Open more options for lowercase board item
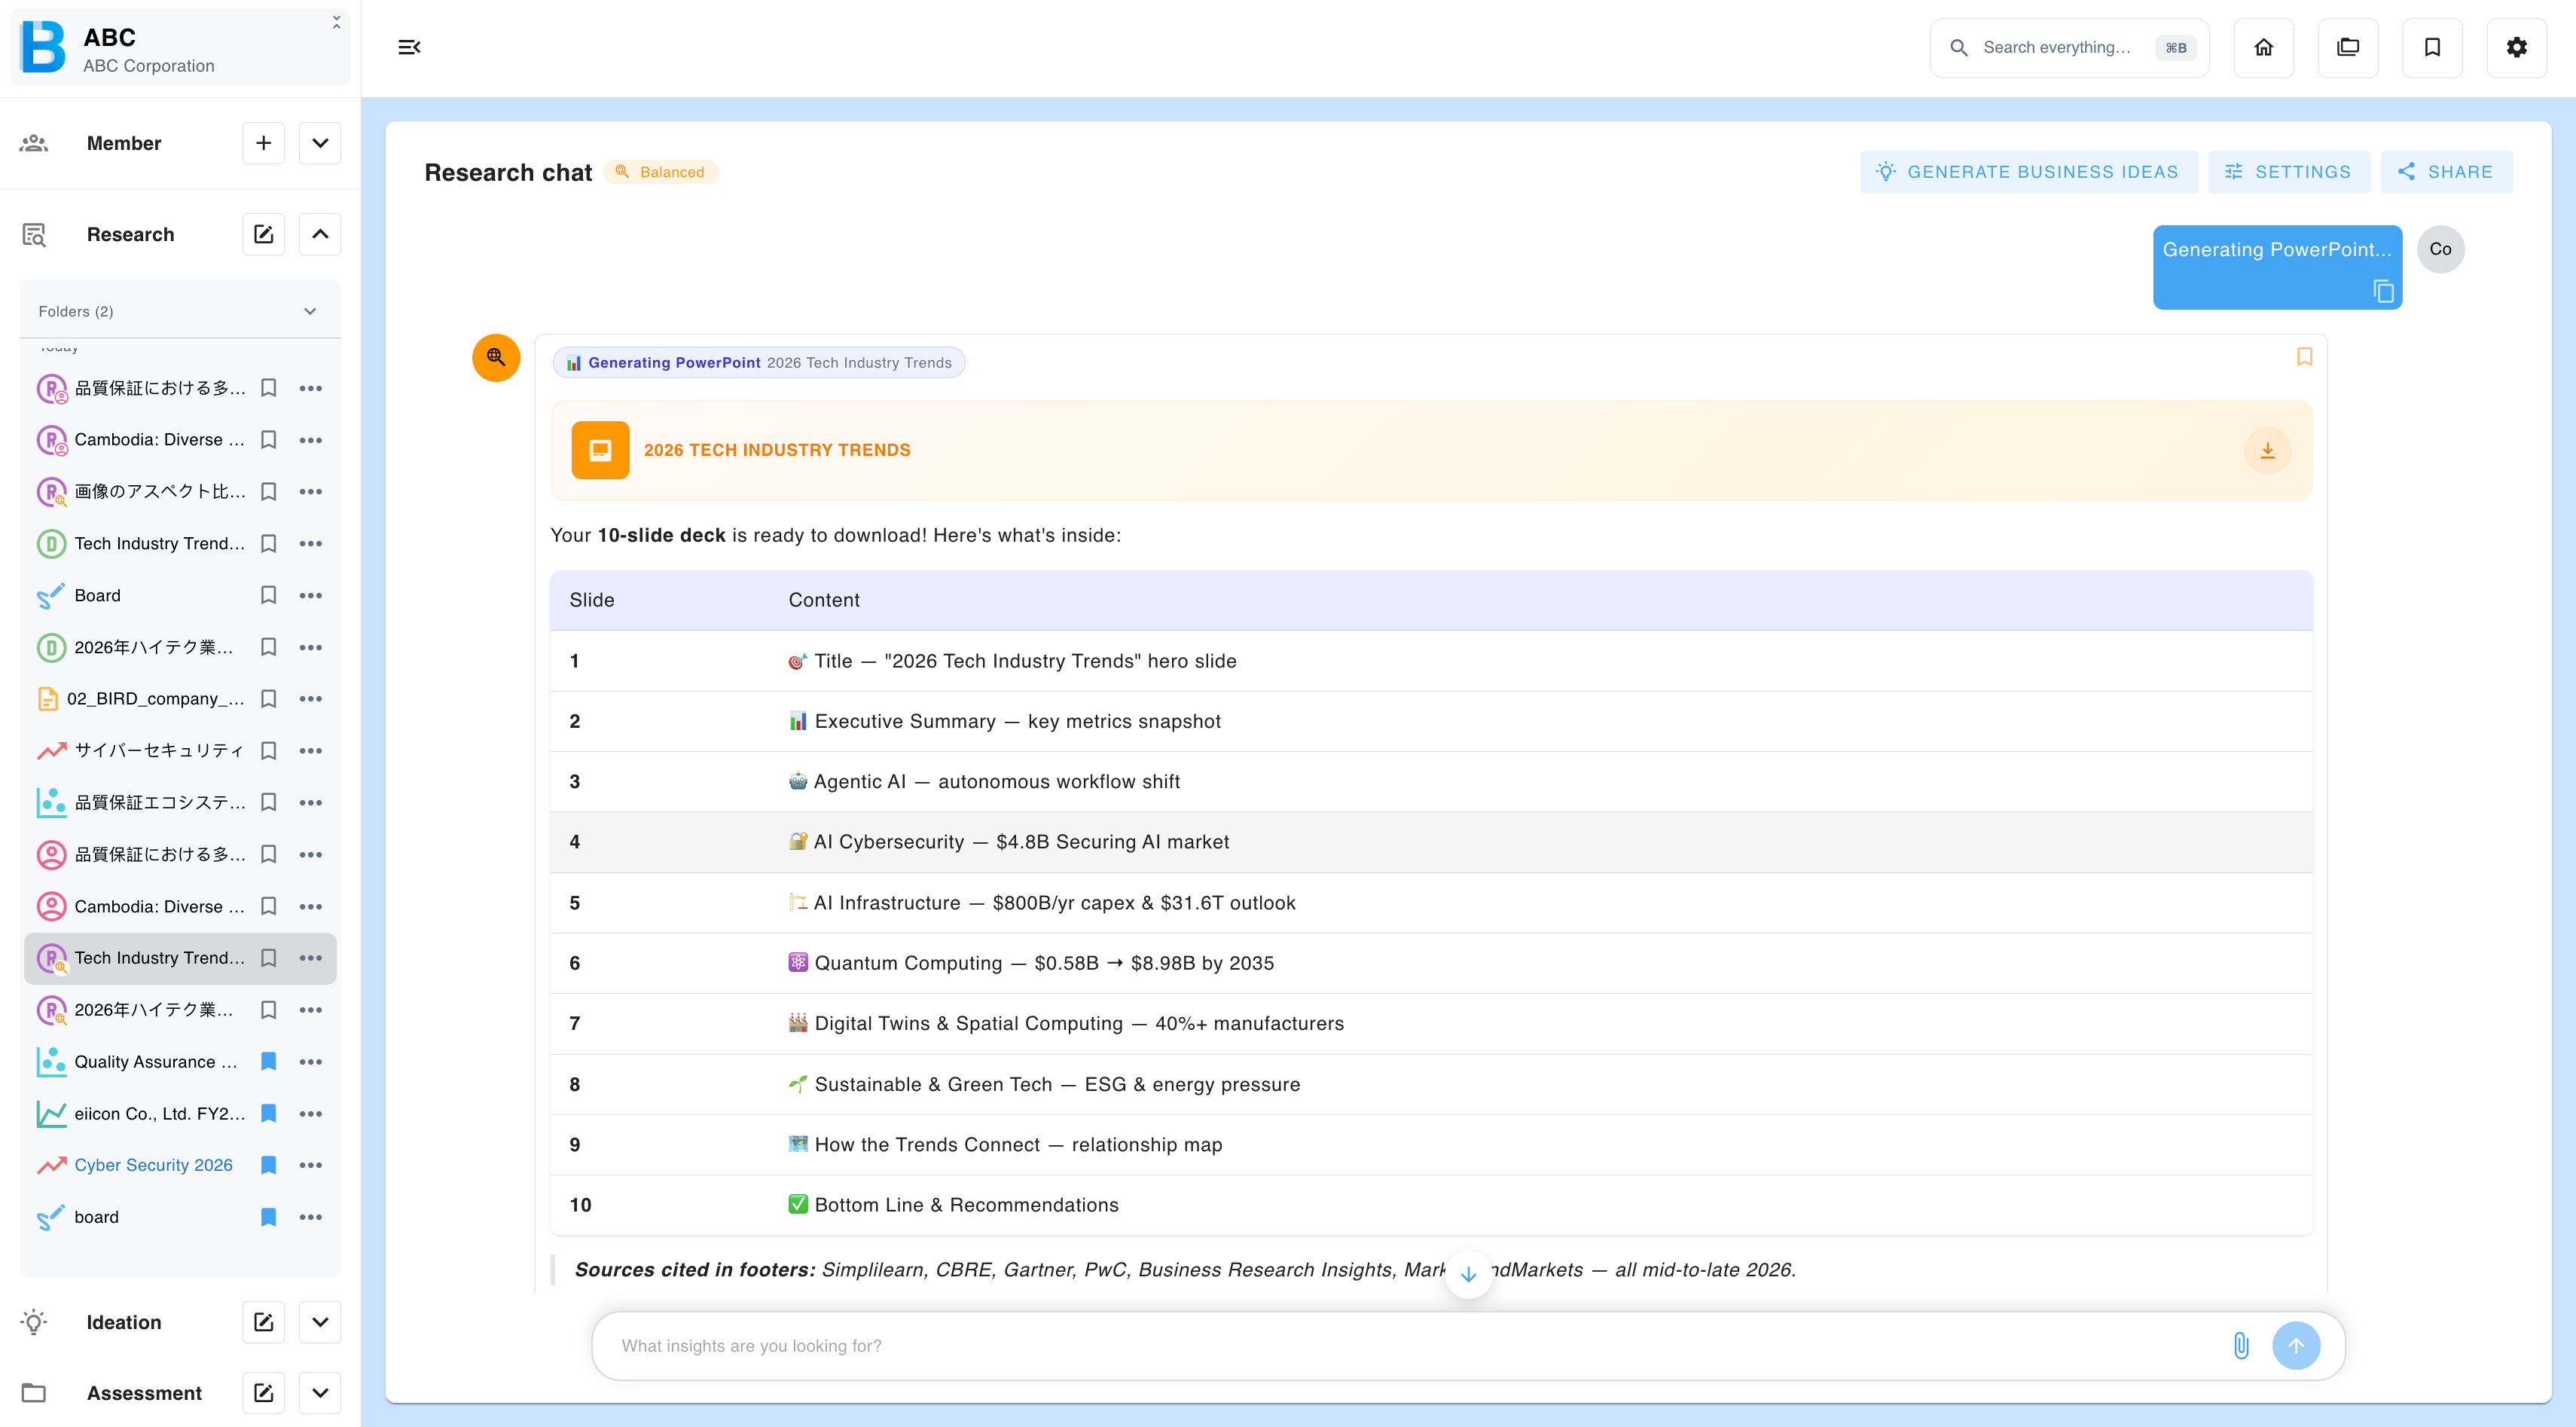 pos(311,1217)
